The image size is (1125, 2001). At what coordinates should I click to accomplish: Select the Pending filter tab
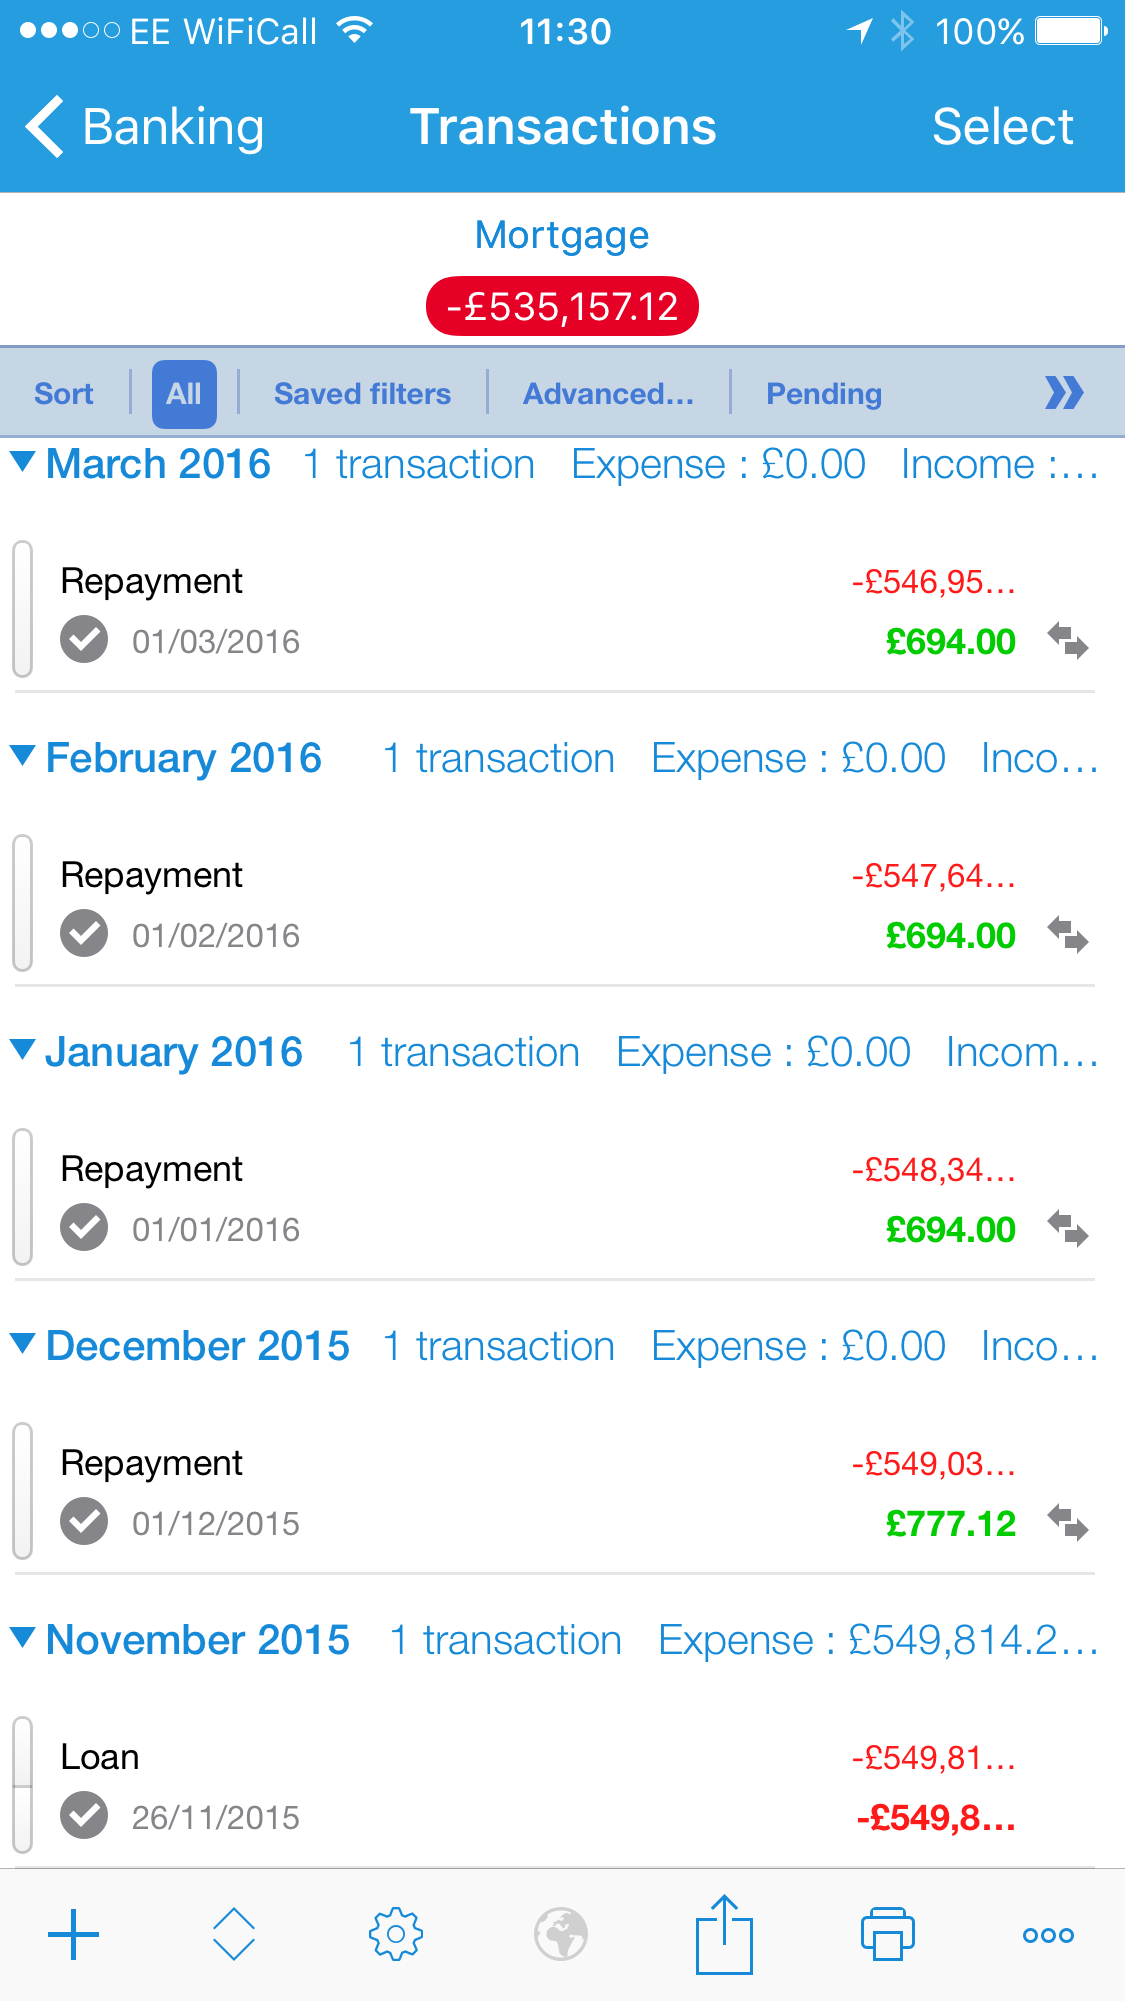(x=824, y=394)
